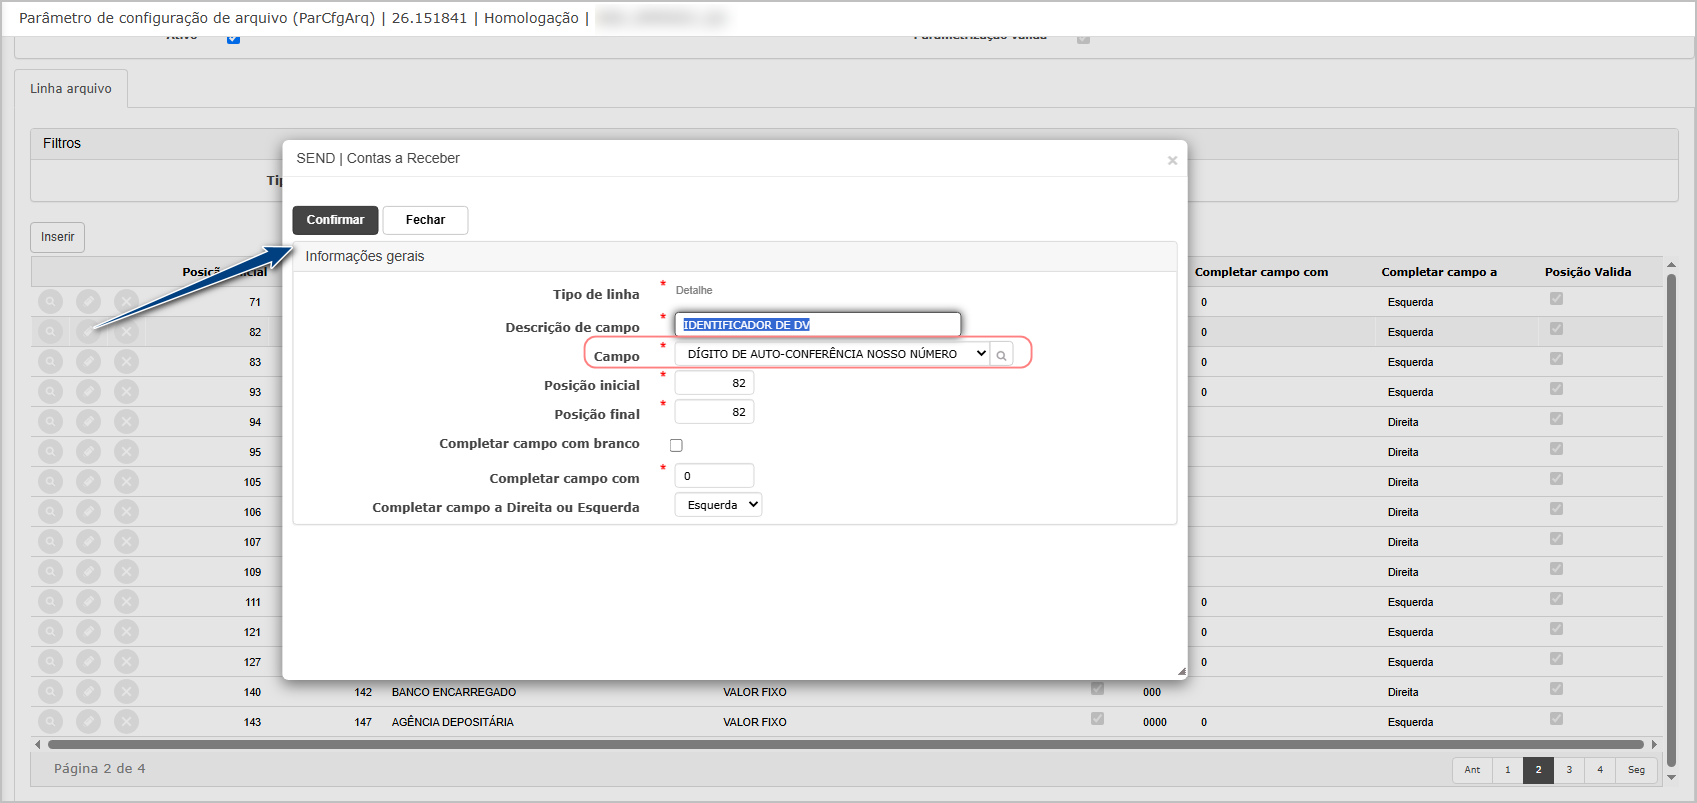
Task: Delete the row with initial position 107
Action: tap(126, 541)
